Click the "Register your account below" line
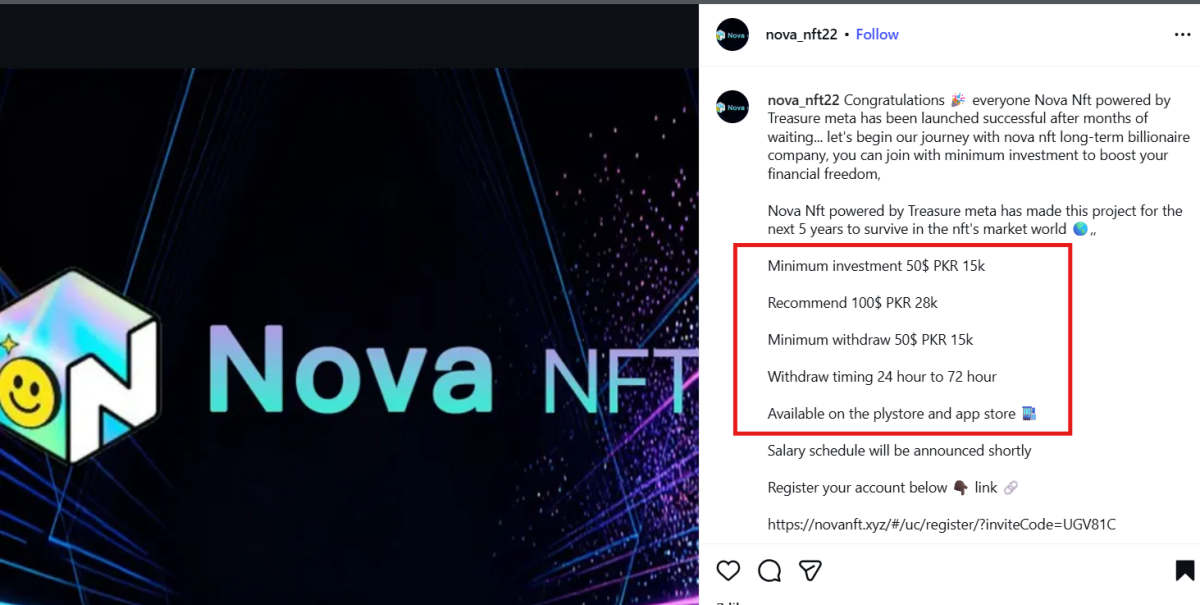 pos(857,488)
